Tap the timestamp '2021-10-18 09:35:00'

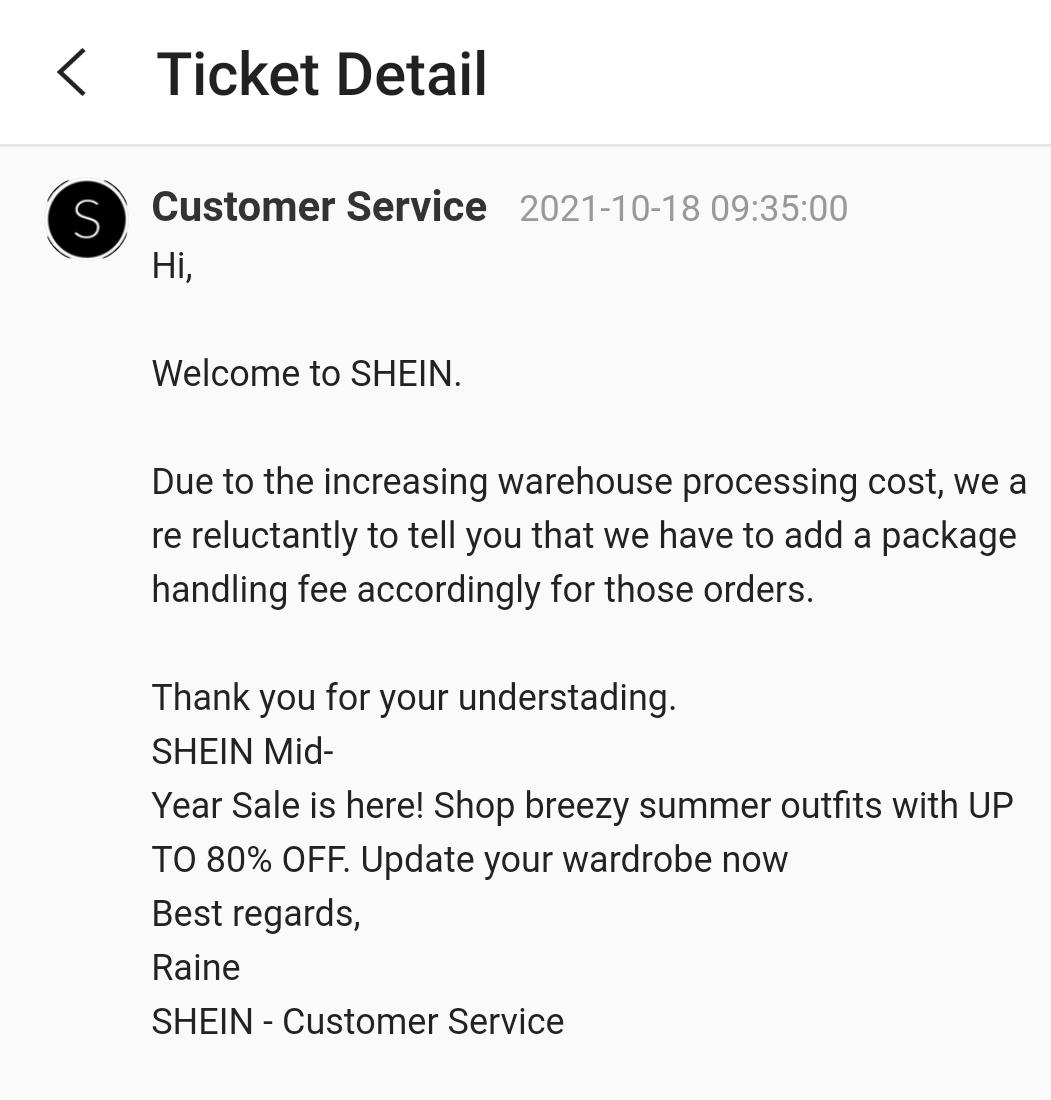(x=683, y=208)
